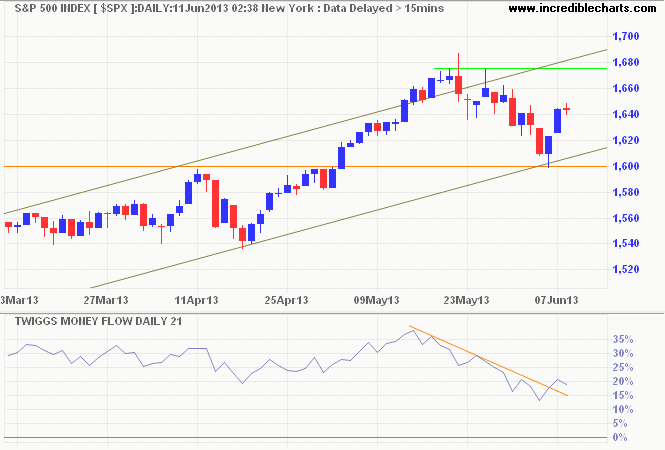Select the 1,680 price axis label
The image size is (665, 450).
[626, 62]
